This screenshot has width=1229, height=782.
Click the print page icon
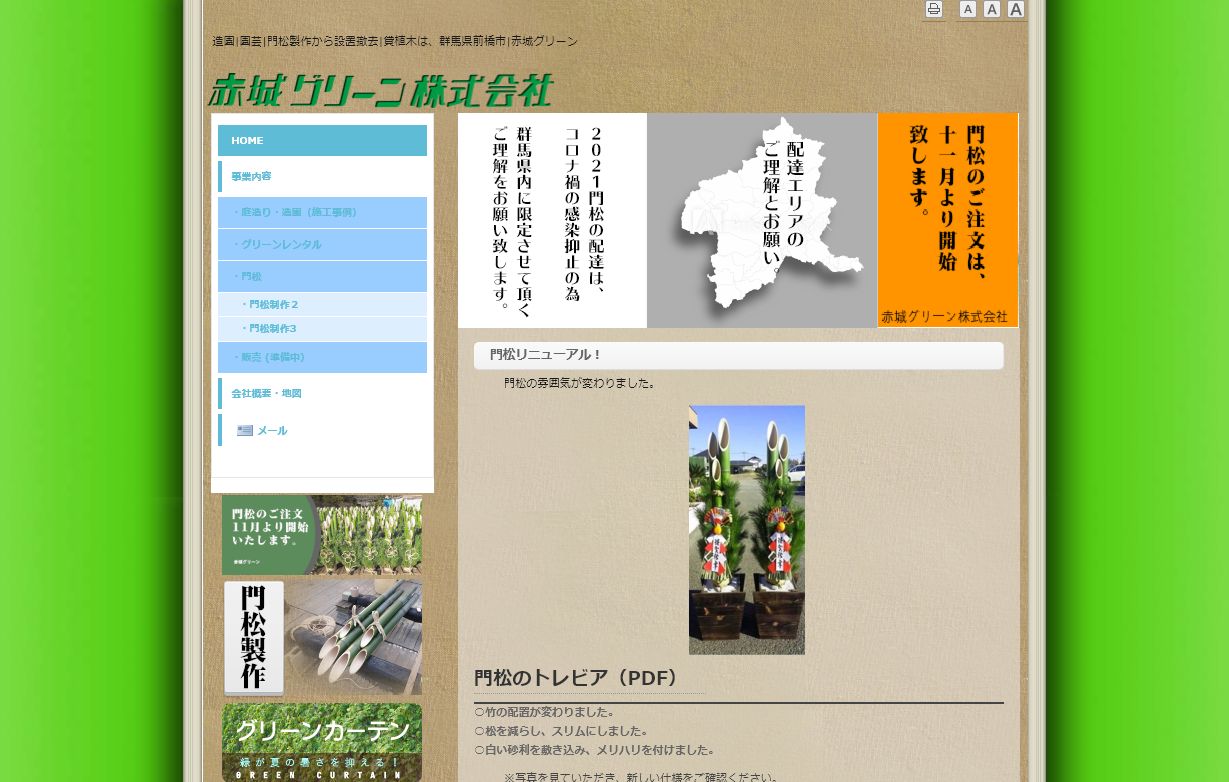click(x=933, y=9)
